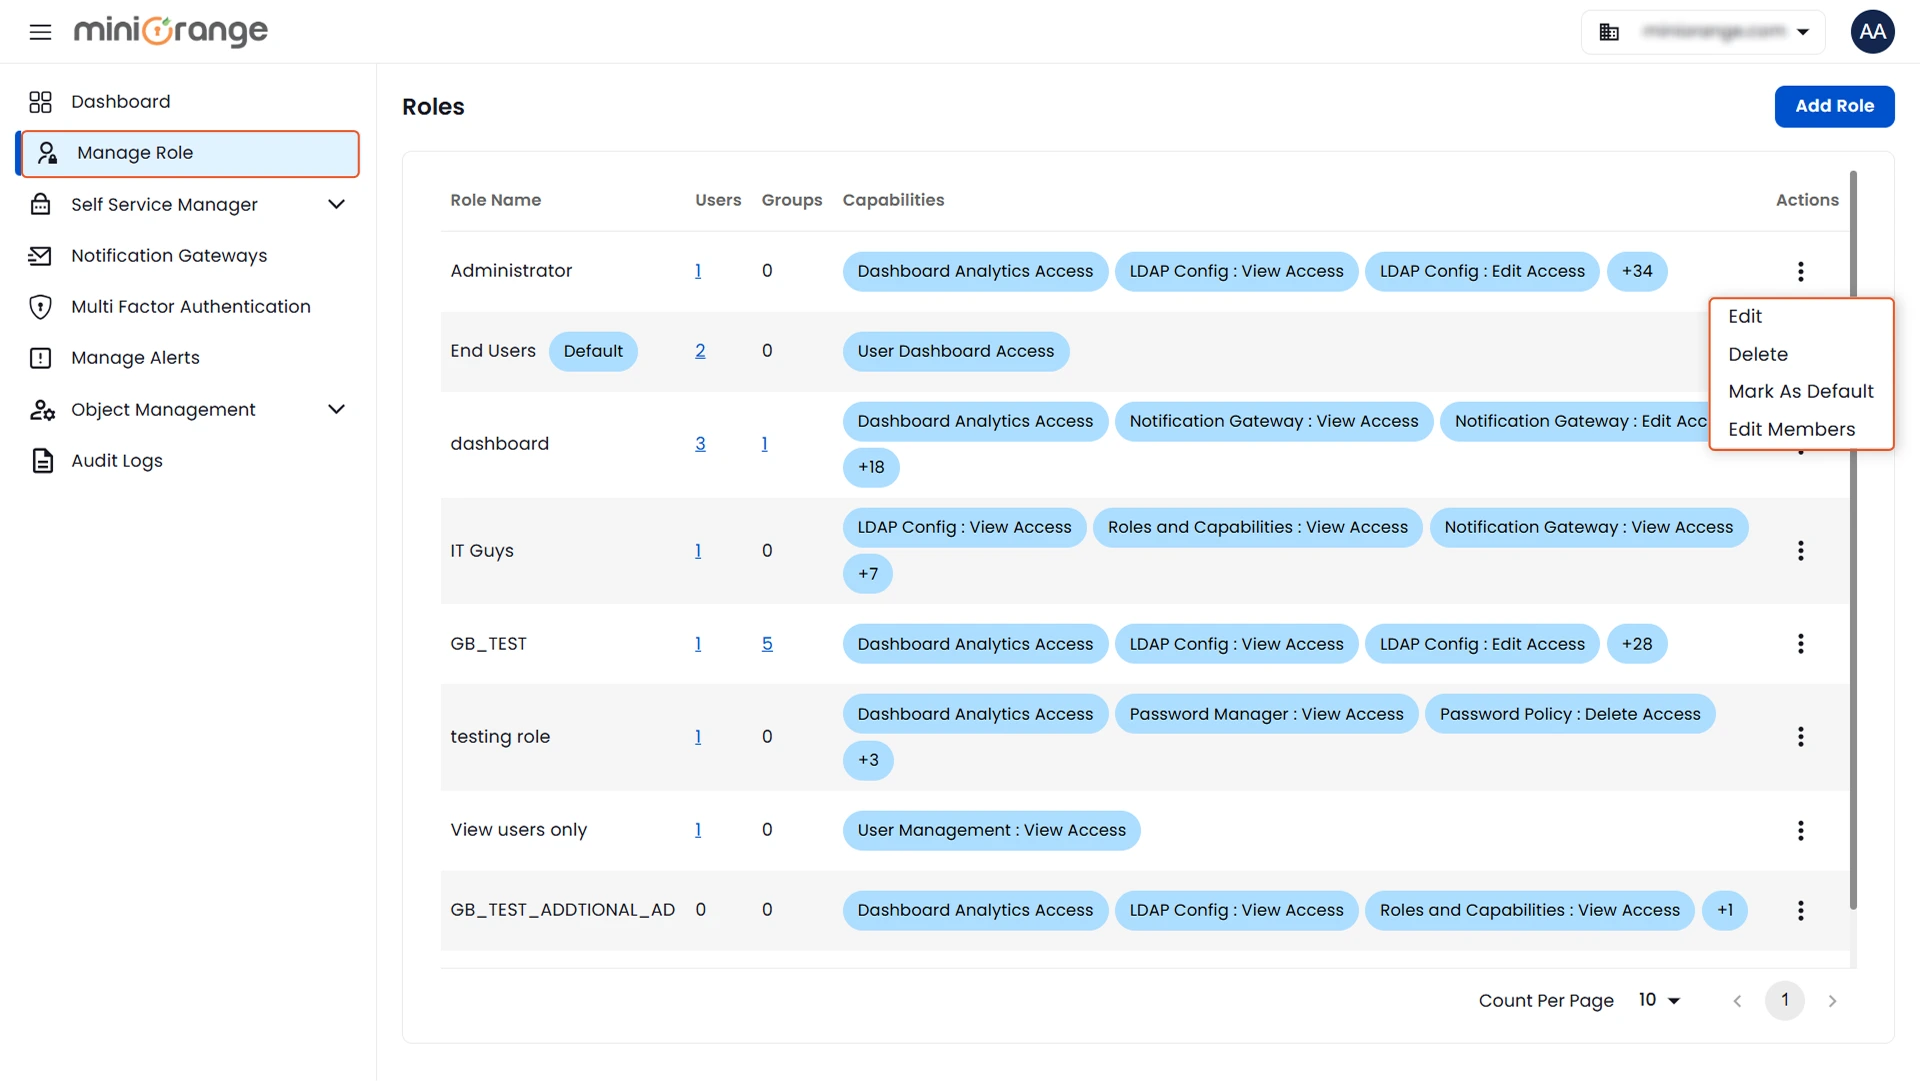The height and width of the screenshot is (1081, 1921).
Task: Click the Notification Gateways envelope icon
Action: pos(40,256)
